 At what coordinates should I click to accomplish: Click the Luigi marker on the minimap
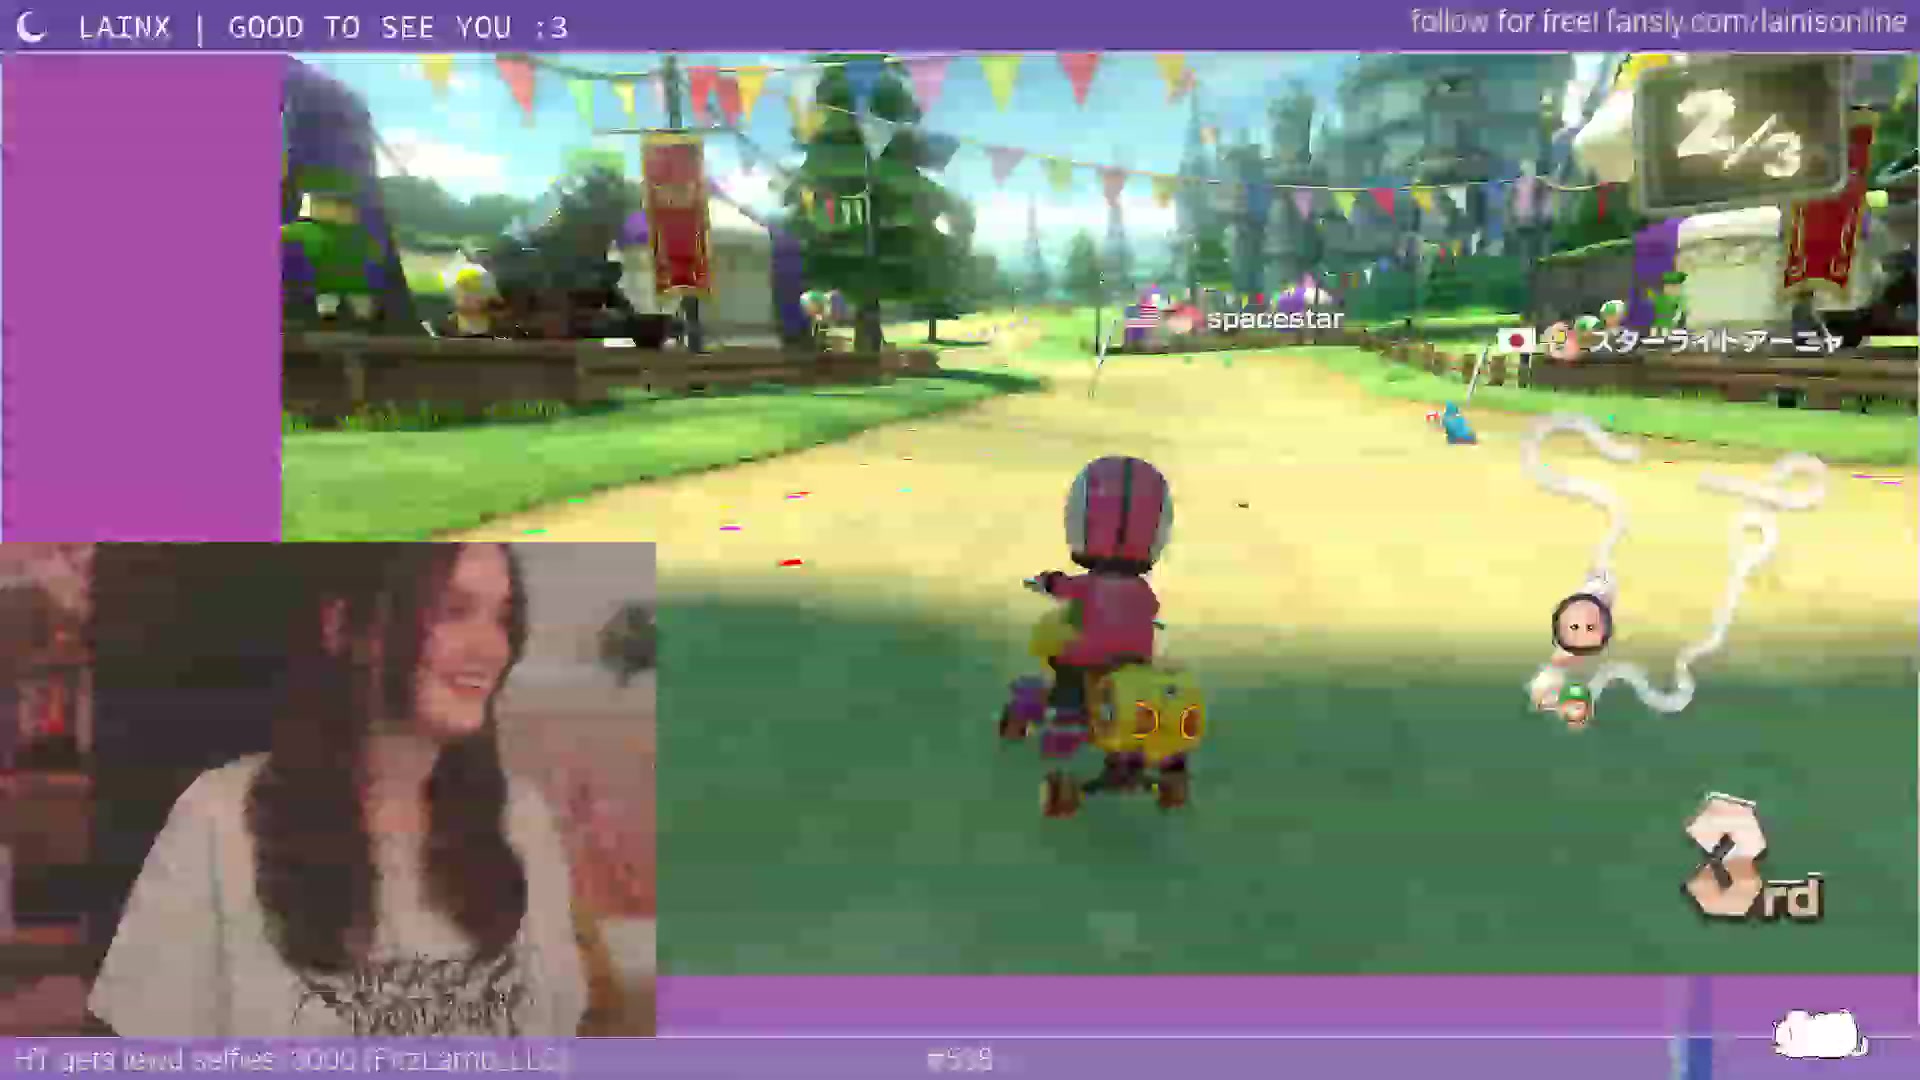(x=1575, y=702)
